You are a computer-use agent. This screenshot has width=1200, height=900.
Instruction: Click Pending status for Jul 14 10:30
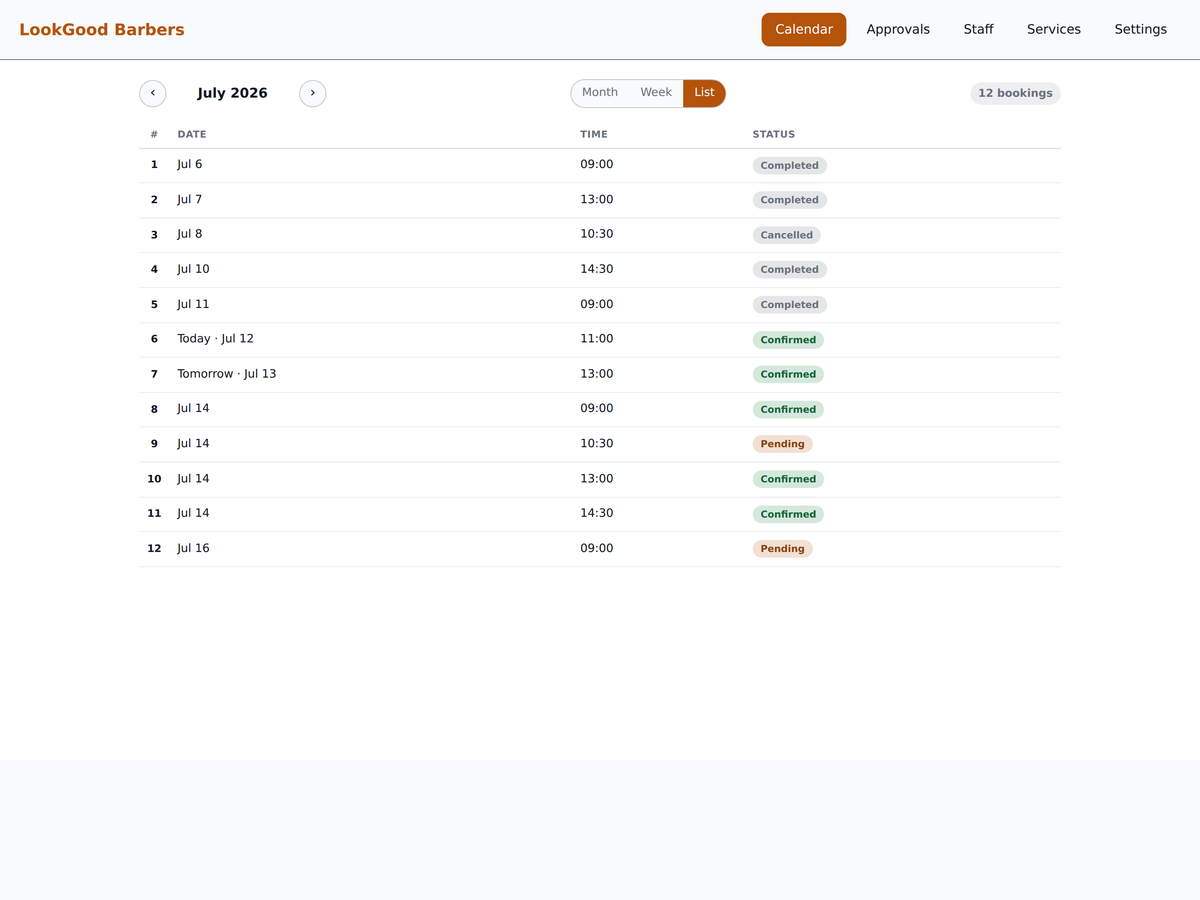(x=783, y=444)
